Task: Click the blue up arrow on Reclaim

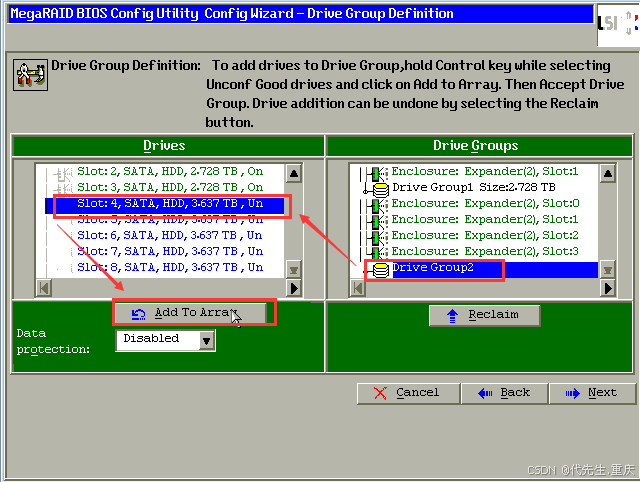Action: click(x=452, y=316)
